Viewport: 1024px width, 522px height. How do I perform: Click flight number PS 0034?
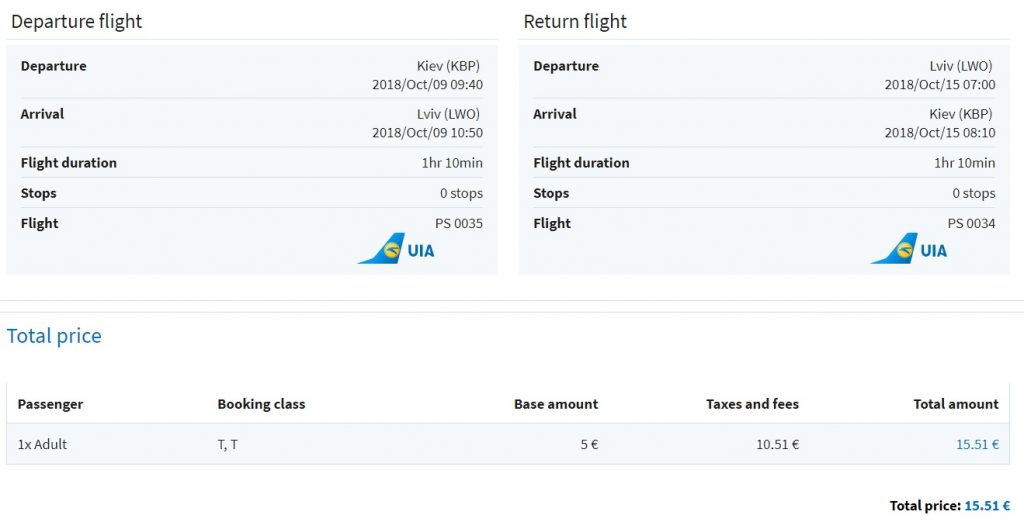[971, 223]
